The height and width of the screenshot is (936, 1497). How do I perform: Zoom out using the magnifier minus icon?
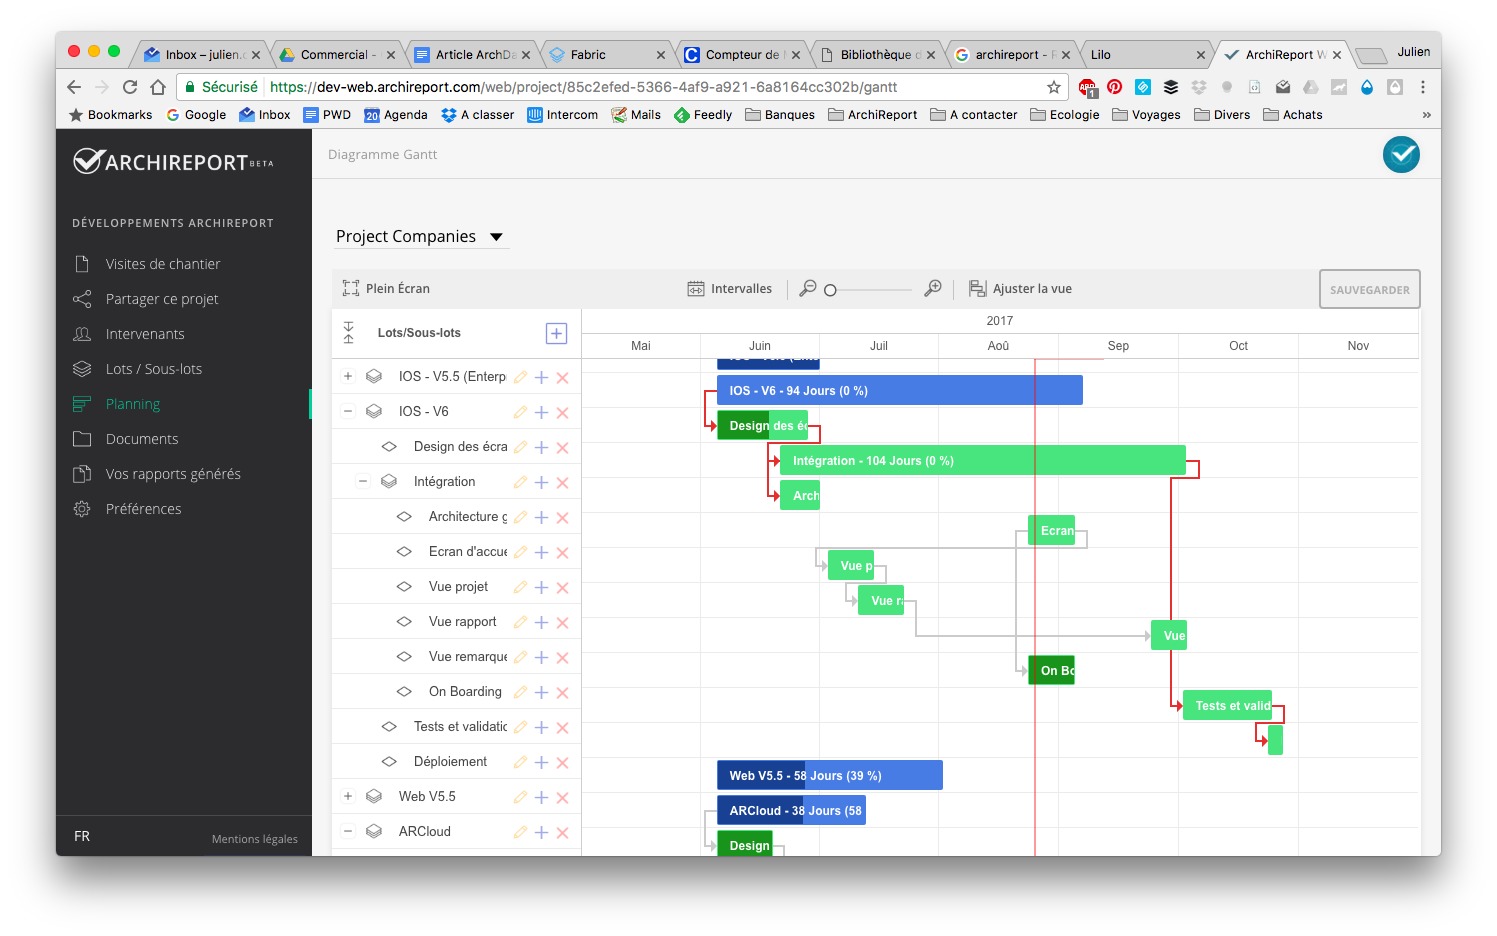point(809,288)
